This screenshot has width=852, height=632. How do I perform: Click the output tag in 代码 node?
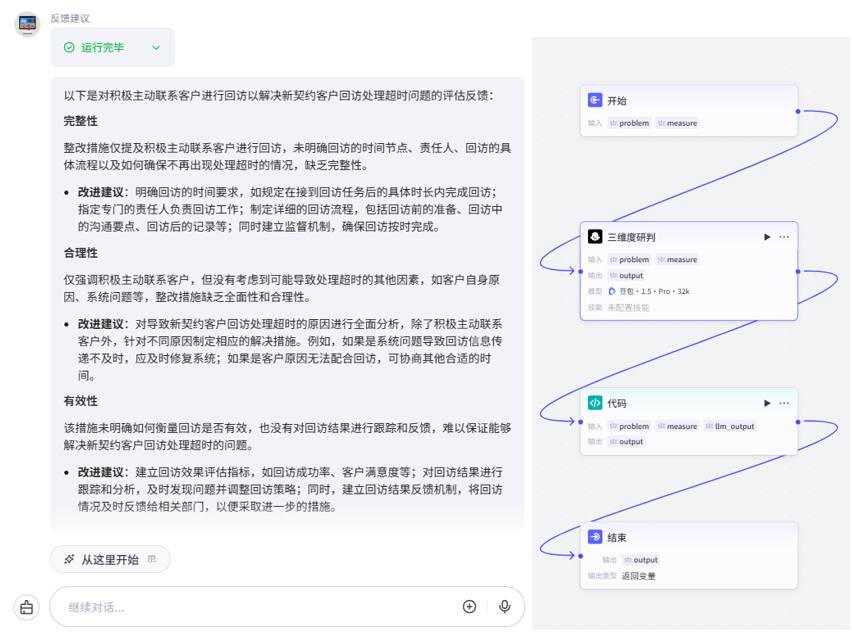click(x=626, y=442)
